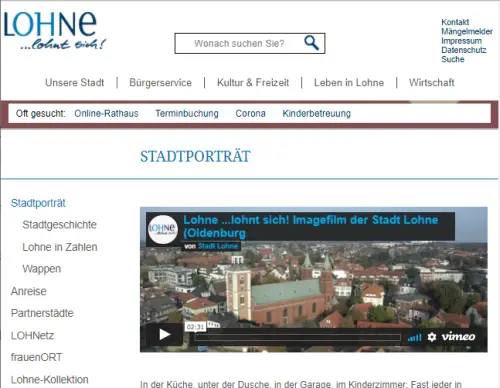
Task: Go to Terminbuchung
Action: (187, 113)
